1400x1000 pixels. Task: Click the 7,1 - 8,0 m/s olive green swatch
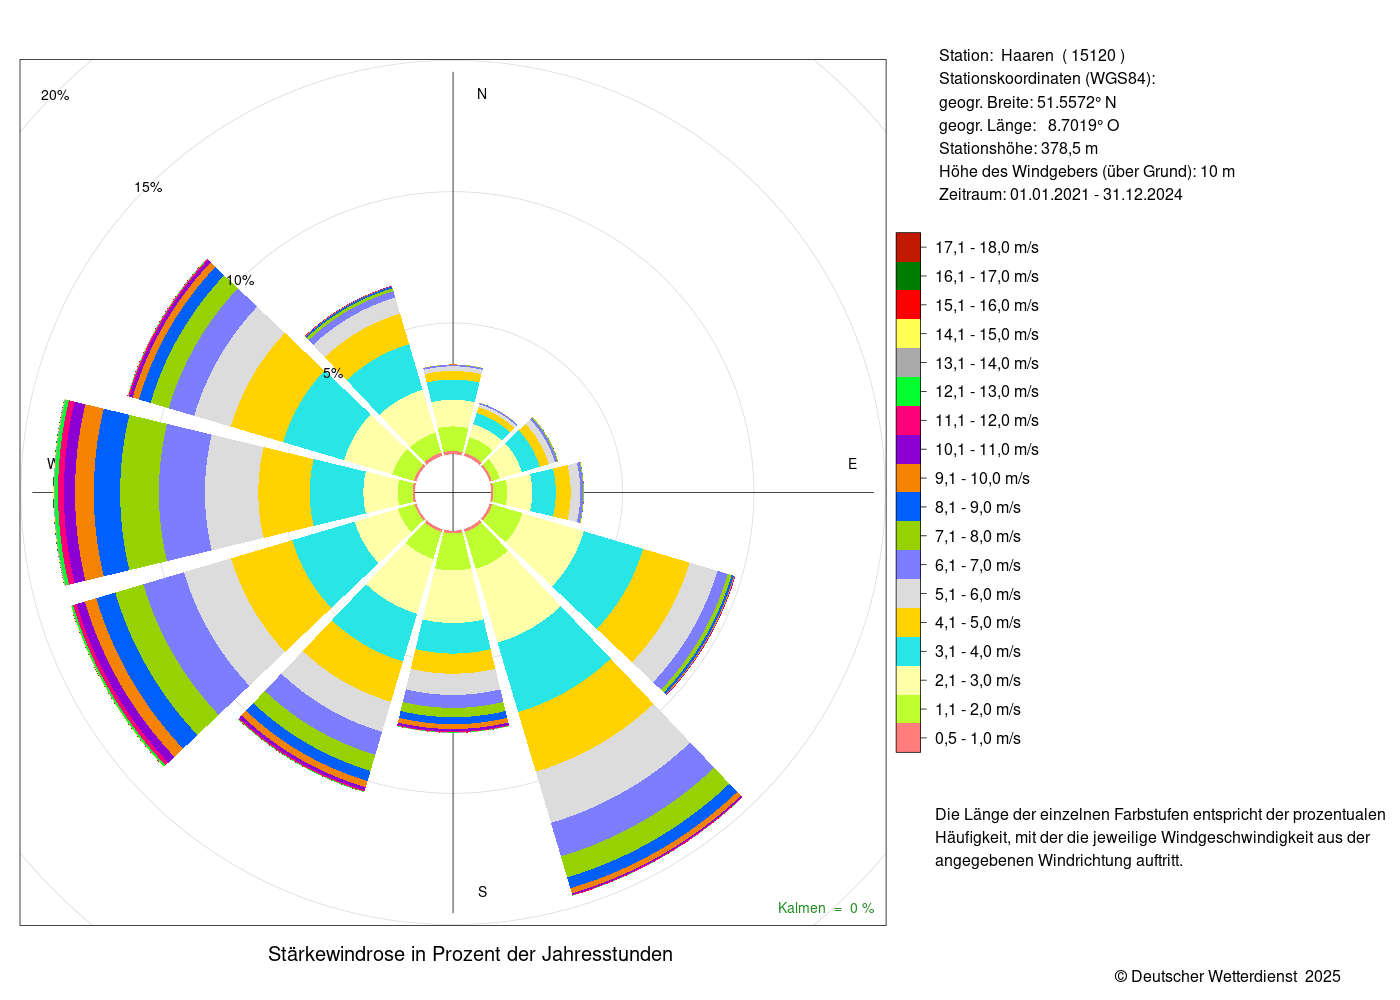pyautogui.click(x=908, y=536)
